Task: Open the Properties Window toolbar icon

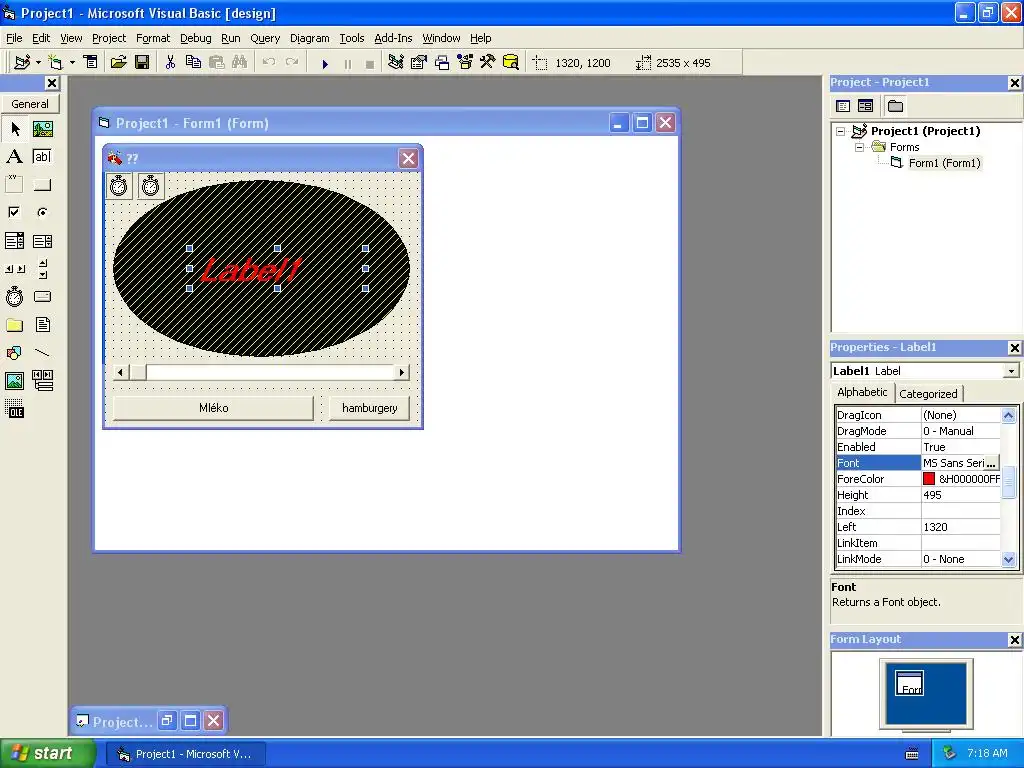Action: click(x=419, y=63)
